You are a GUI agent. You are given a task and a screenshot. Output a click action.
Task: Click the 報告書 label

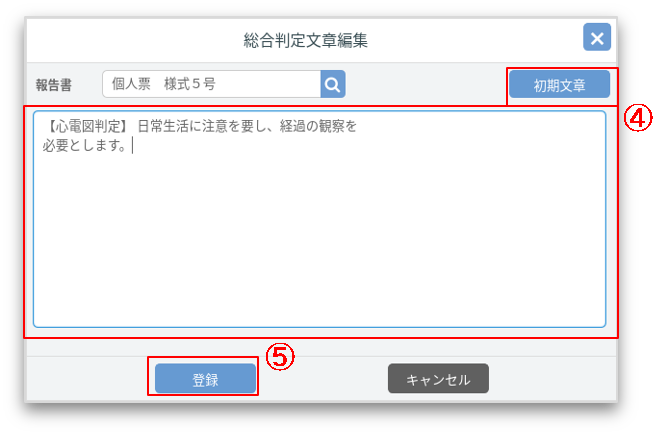[53, 85]
